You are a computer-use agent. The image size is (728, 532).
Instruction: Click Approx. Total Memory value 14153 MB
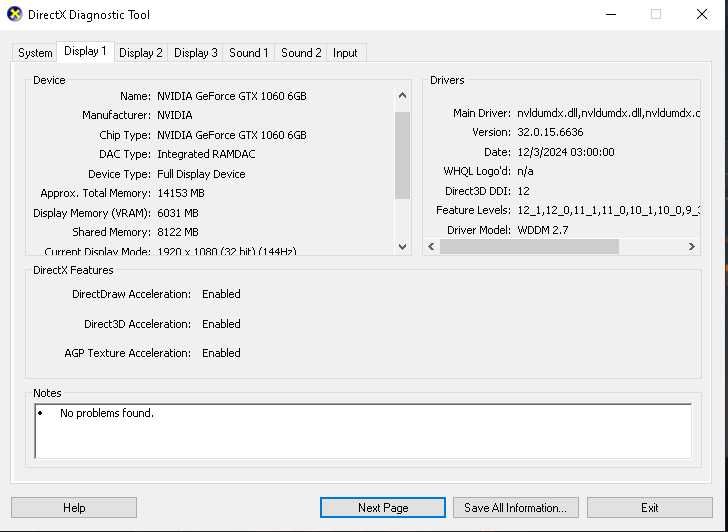coord(181,193)
